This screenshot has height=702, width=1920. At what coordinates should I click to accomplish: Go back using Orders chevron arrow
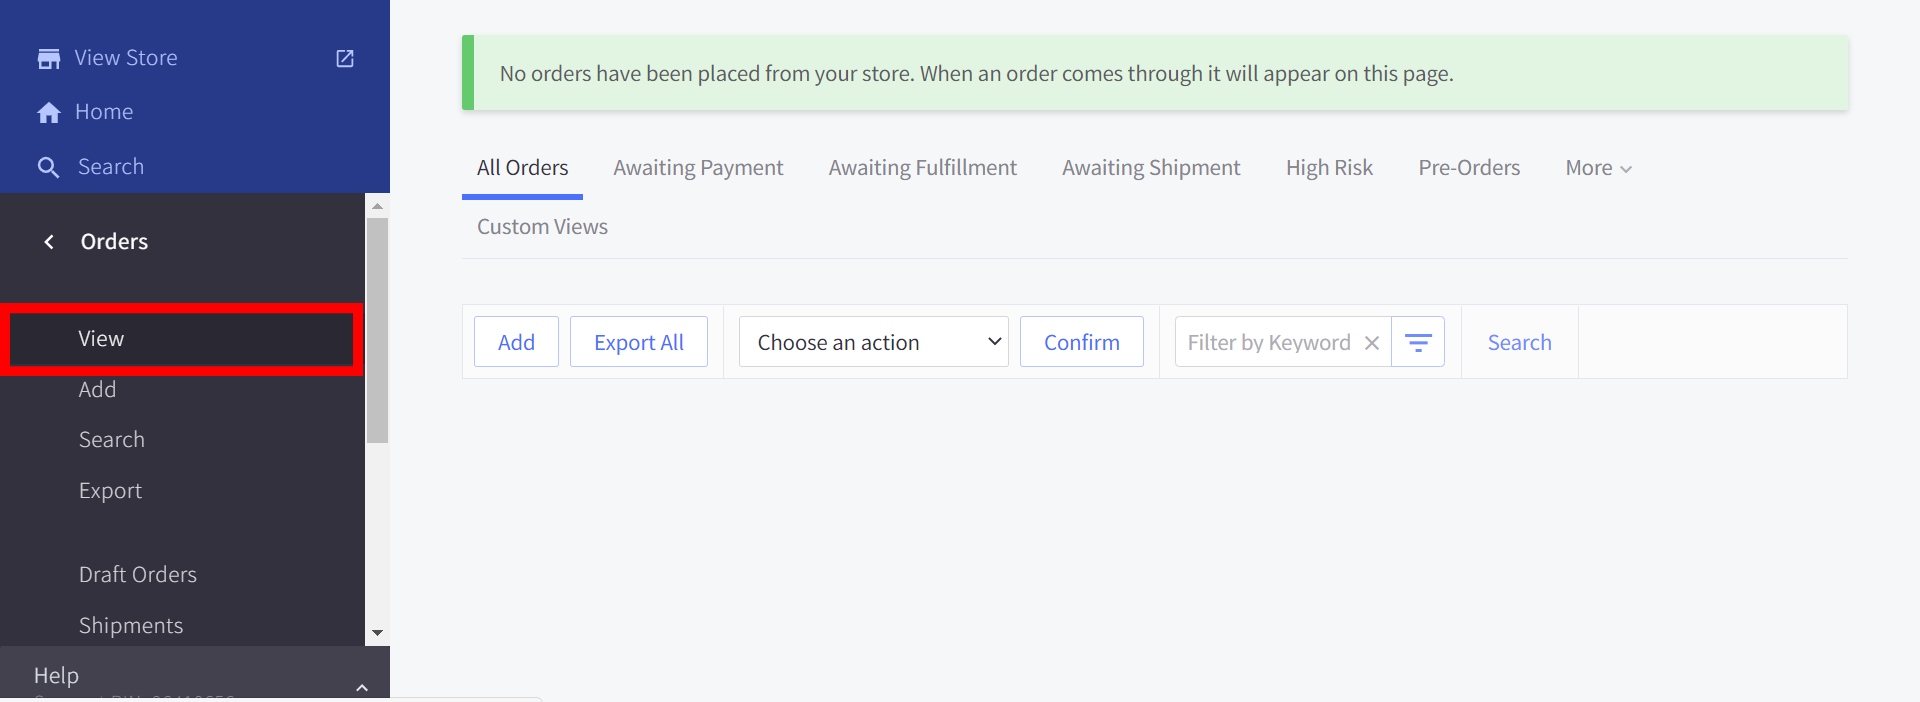click(49, 242)
